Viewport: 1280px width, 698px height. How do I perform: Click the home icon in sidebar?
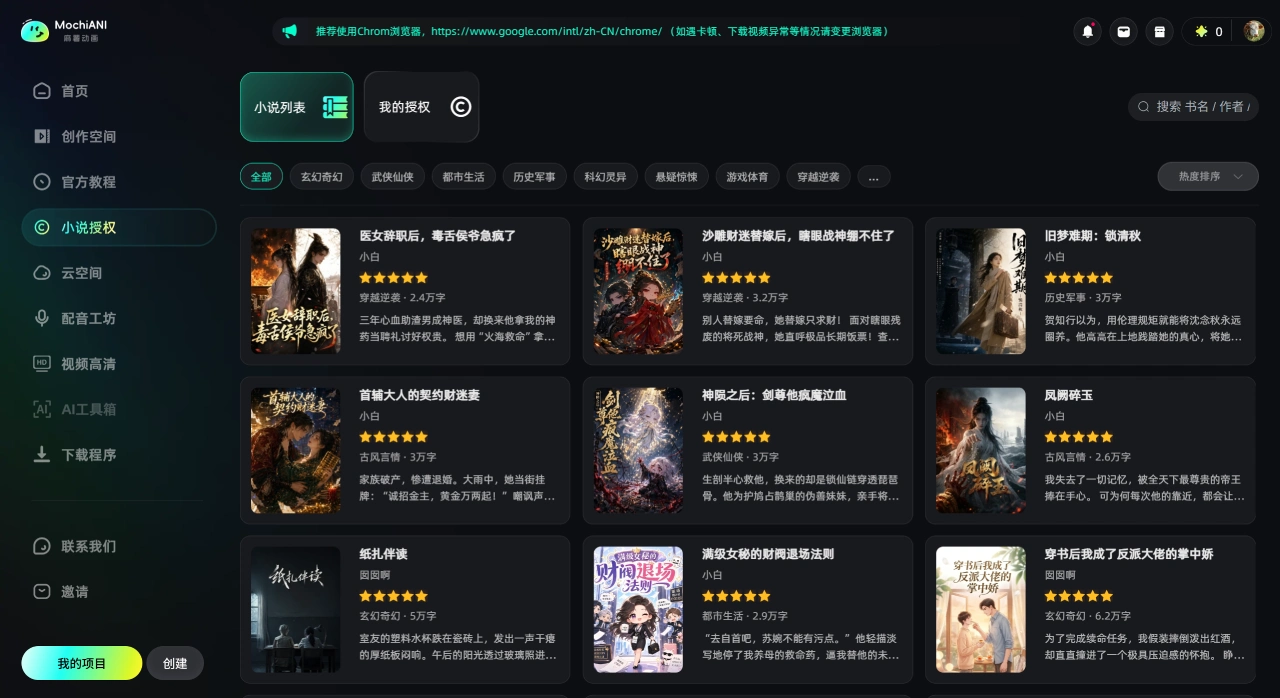coord(42,91)
